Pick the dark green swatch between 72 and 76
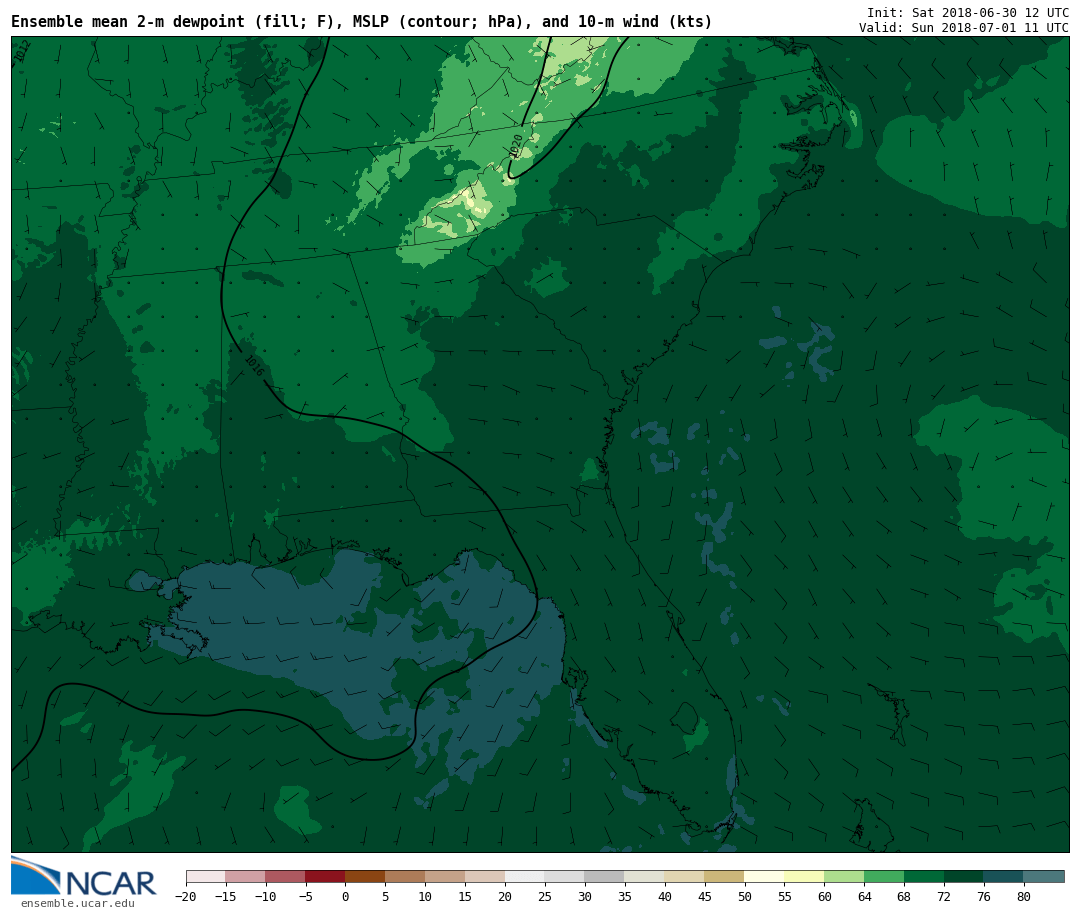1080x915 pixels. click(964, 876)
